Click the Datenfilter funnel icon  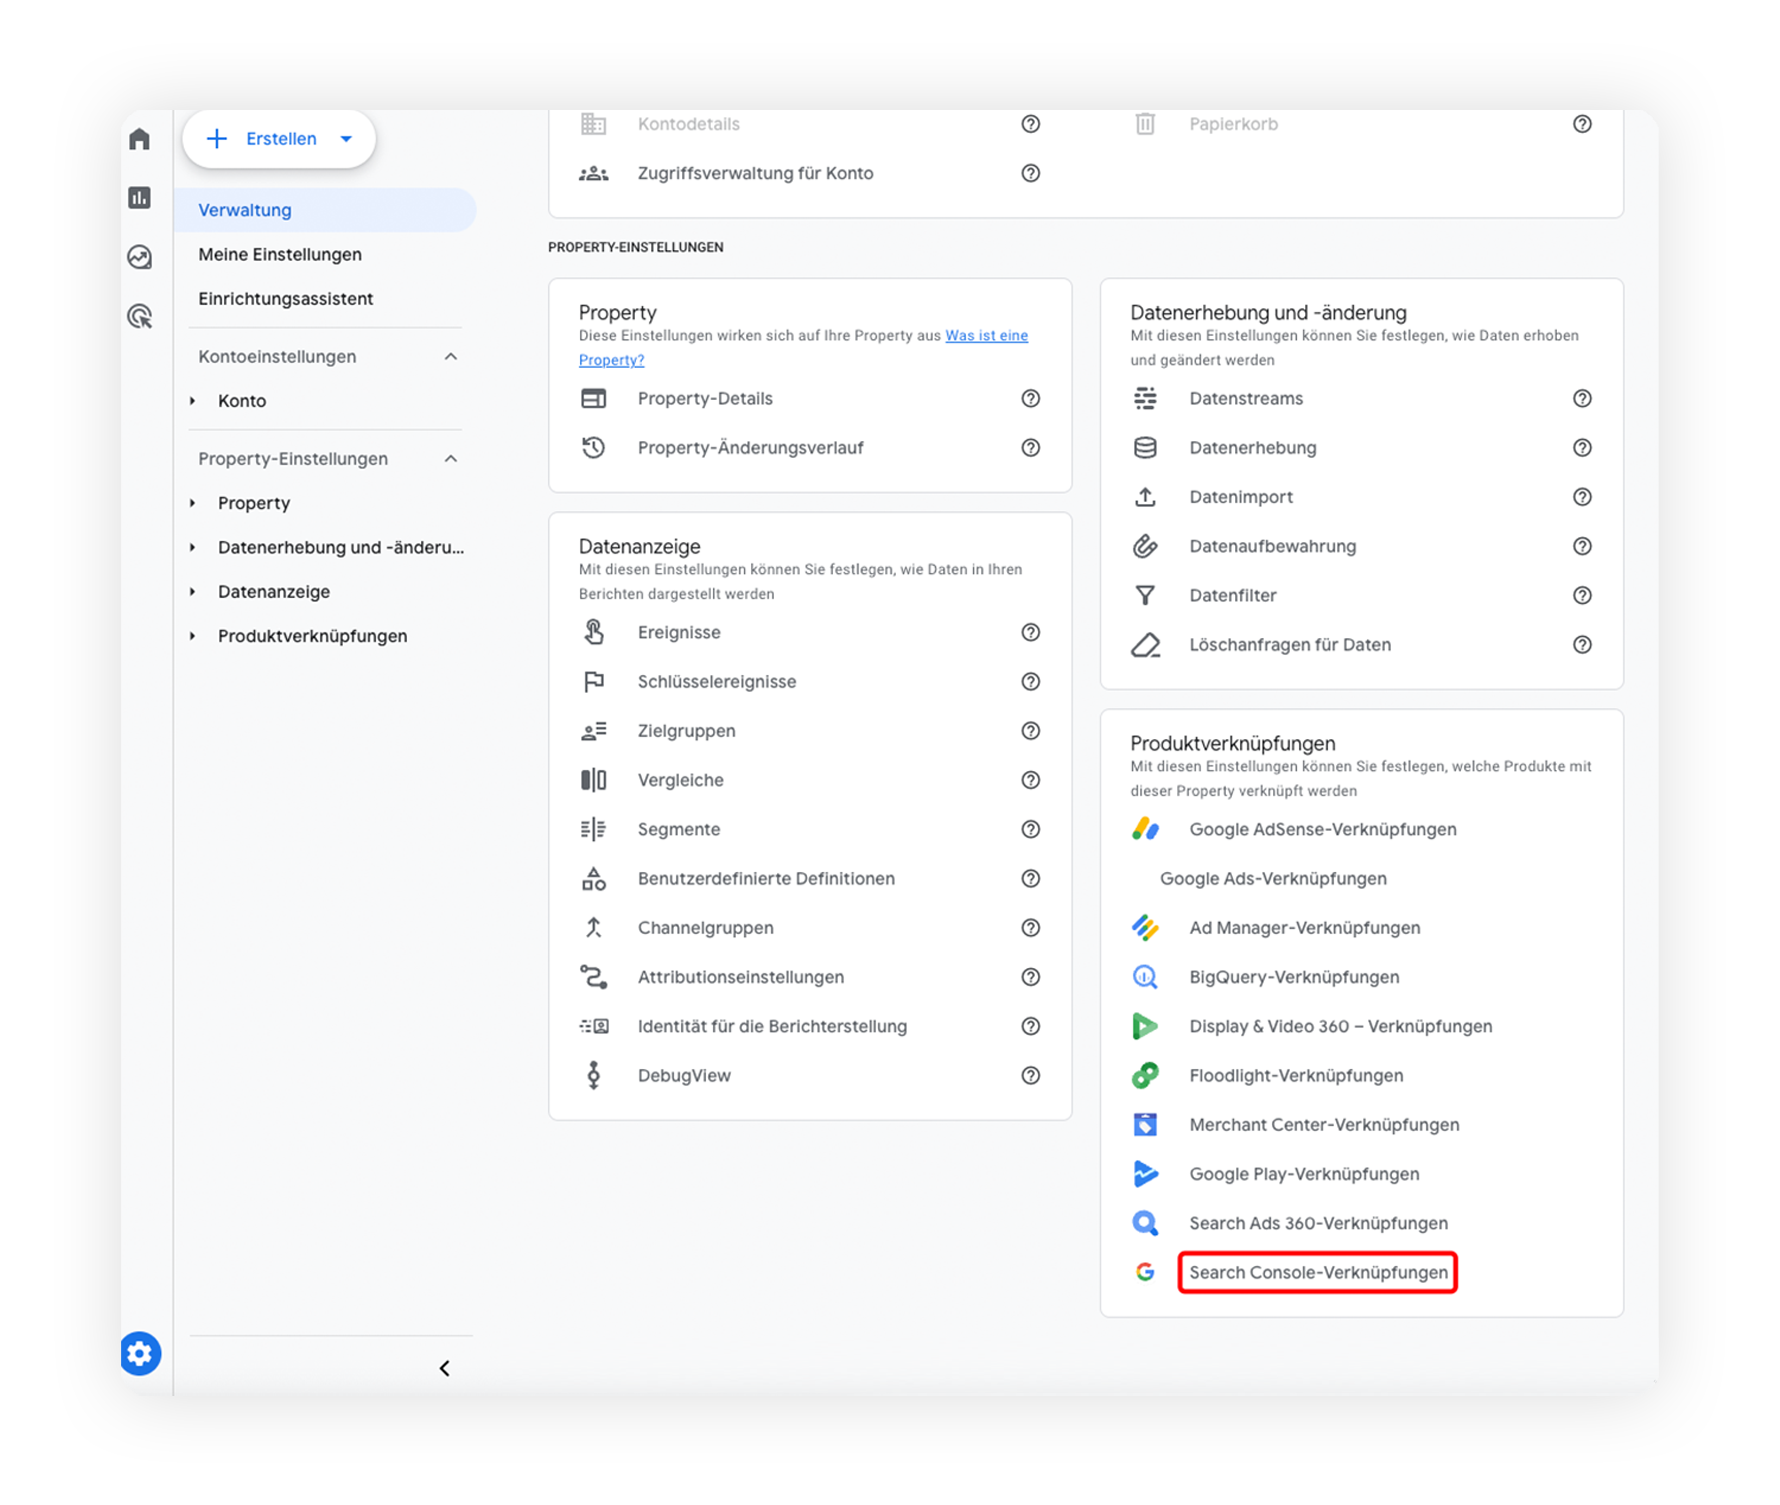[1145, 595]
